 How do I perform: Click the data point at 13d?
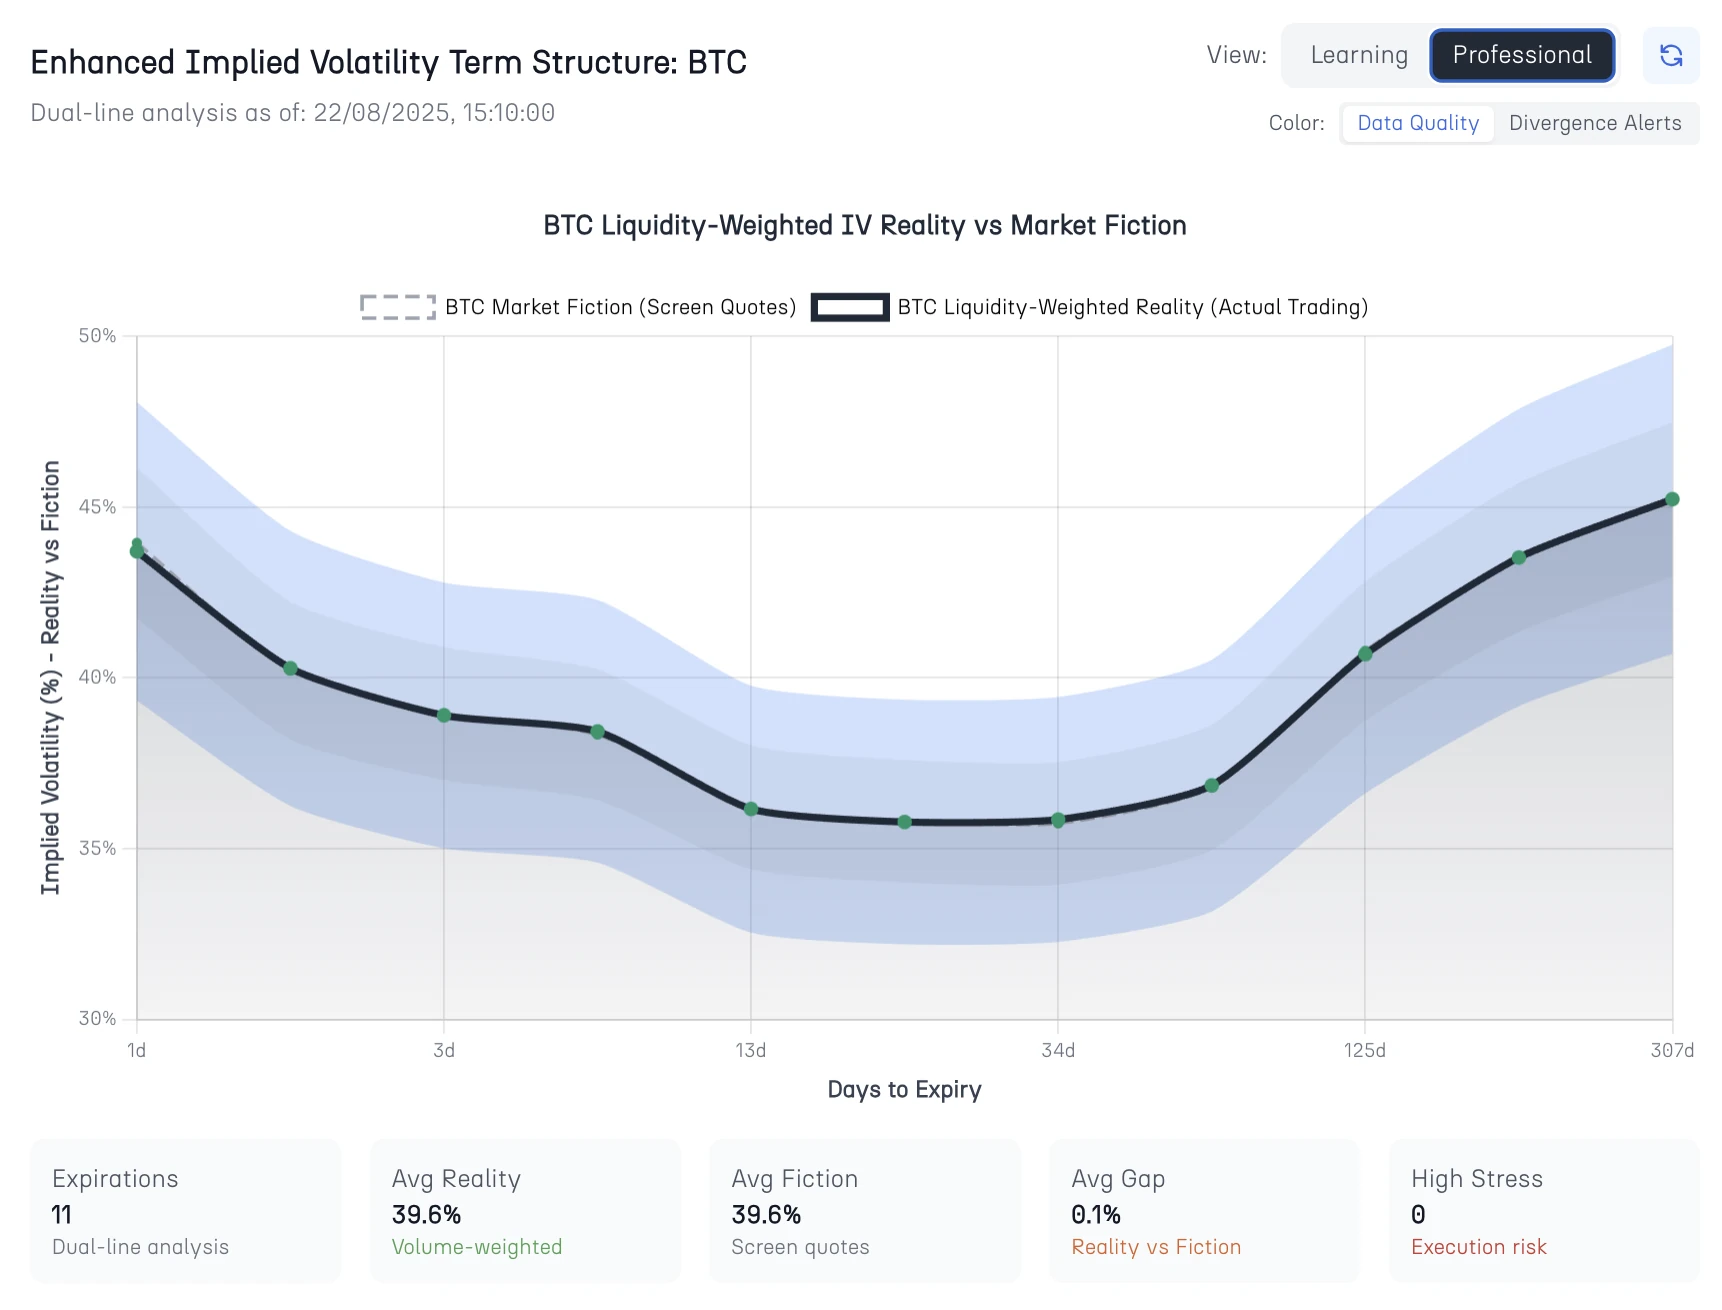pyautogui.click(x=751, y=809)
